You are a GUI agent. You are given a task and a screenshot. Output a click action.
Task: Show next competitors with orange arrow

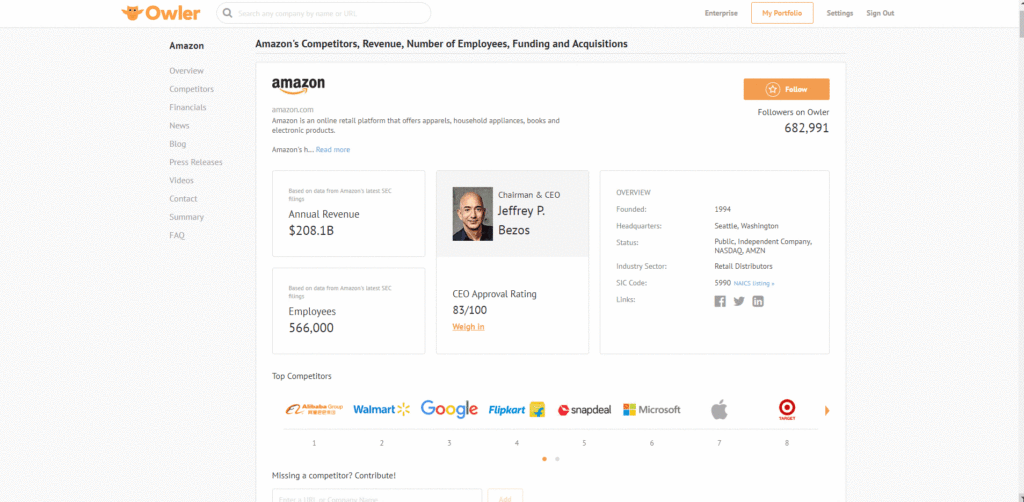click(827, 411)
